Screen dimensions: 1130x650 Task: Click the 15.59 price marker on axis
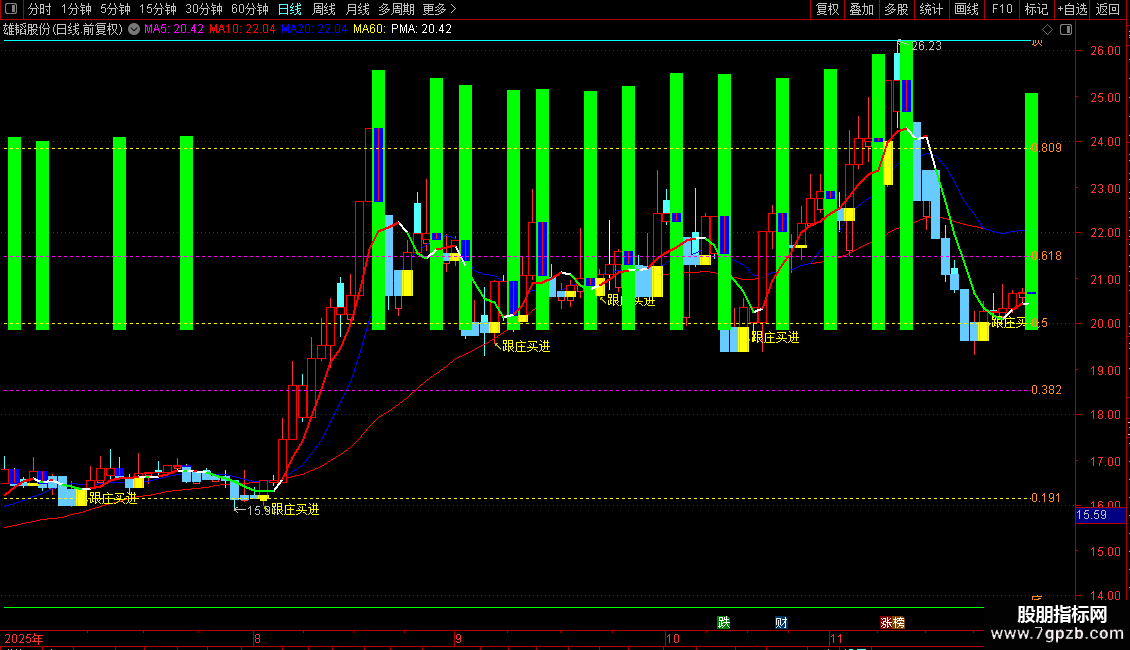(1100, 515)
